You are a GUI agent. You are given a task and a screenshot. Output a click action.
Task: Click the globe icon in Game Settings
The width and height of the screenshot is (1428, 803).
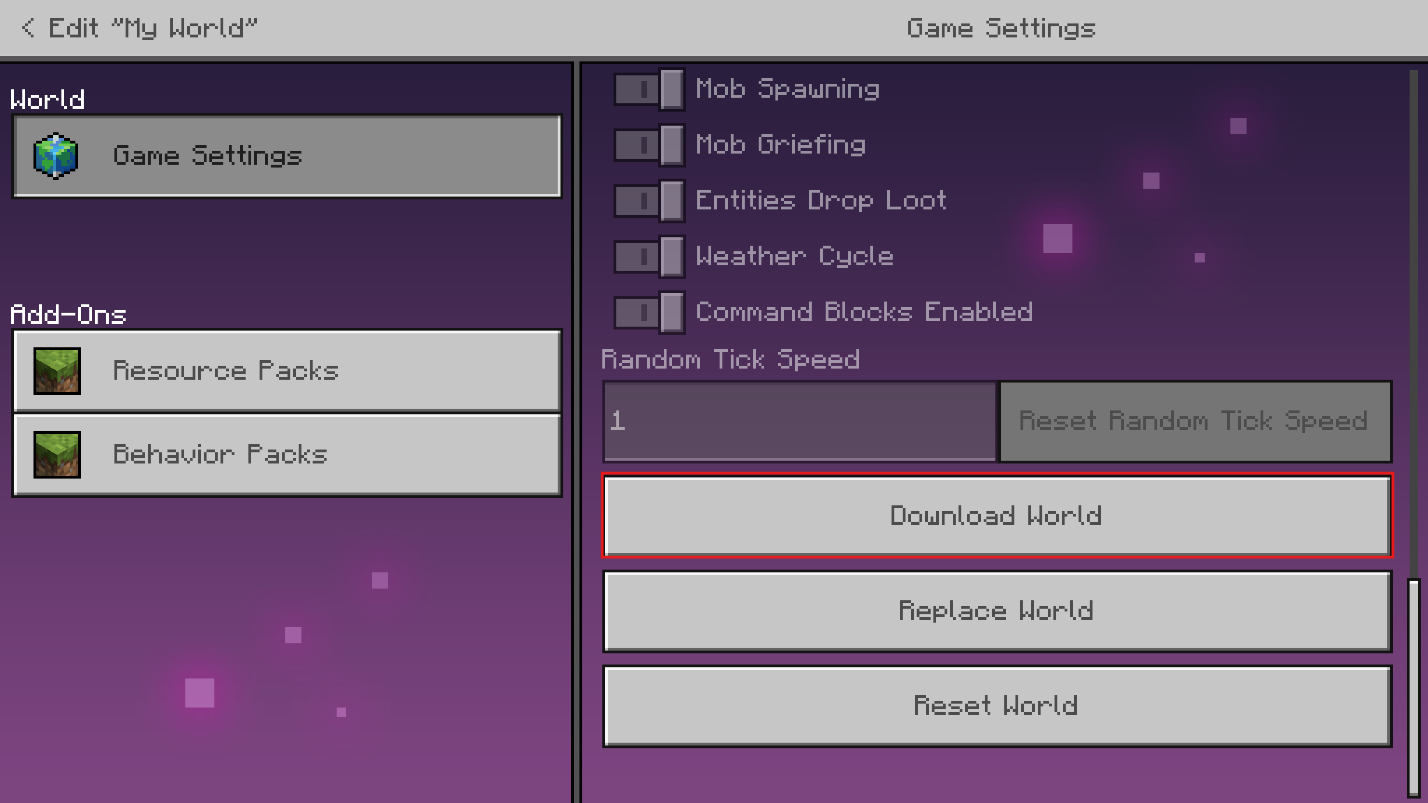pyautogui.click(x=56, y=156)
